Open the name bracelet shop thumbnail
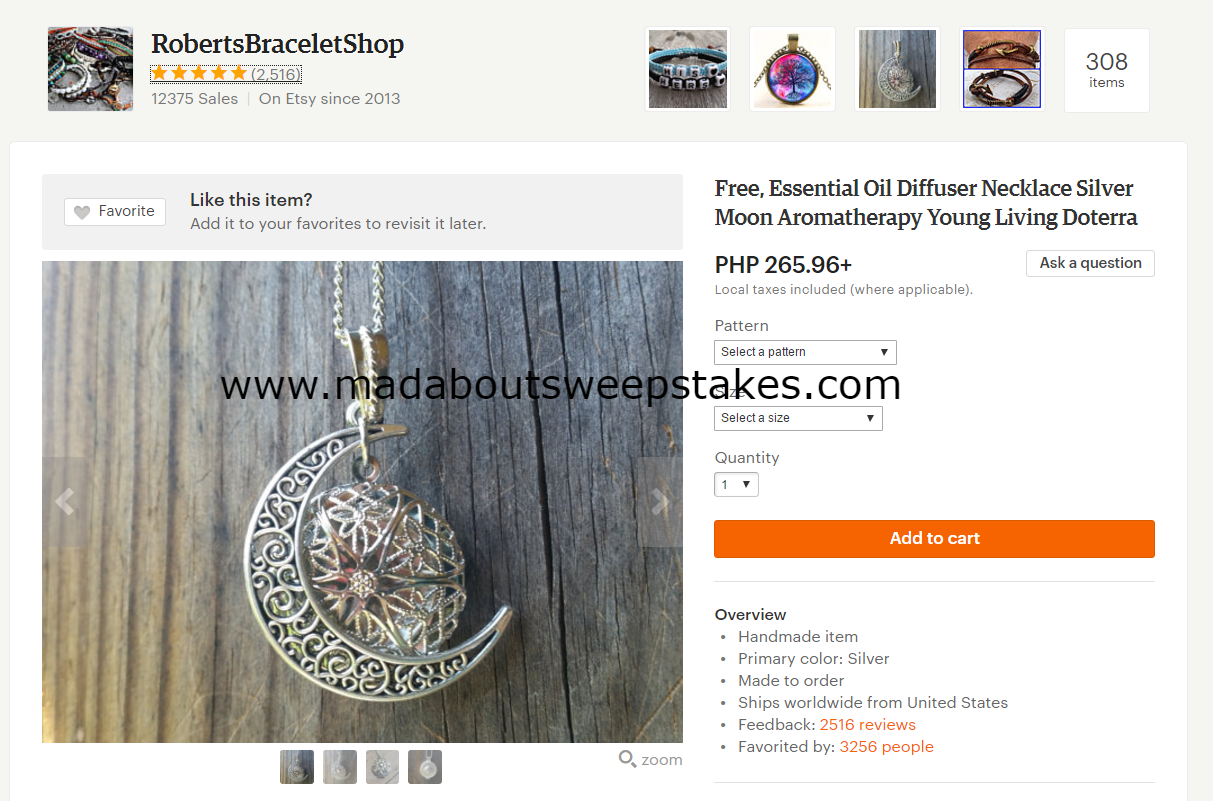The height and width of the screenshot is (801, 1213). click(x=688, y=69)
